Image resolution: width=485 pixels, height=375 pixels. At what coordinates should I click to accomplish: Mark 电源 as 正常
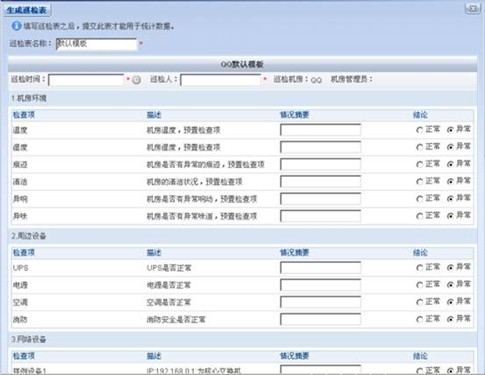click(x=420, y=285)
